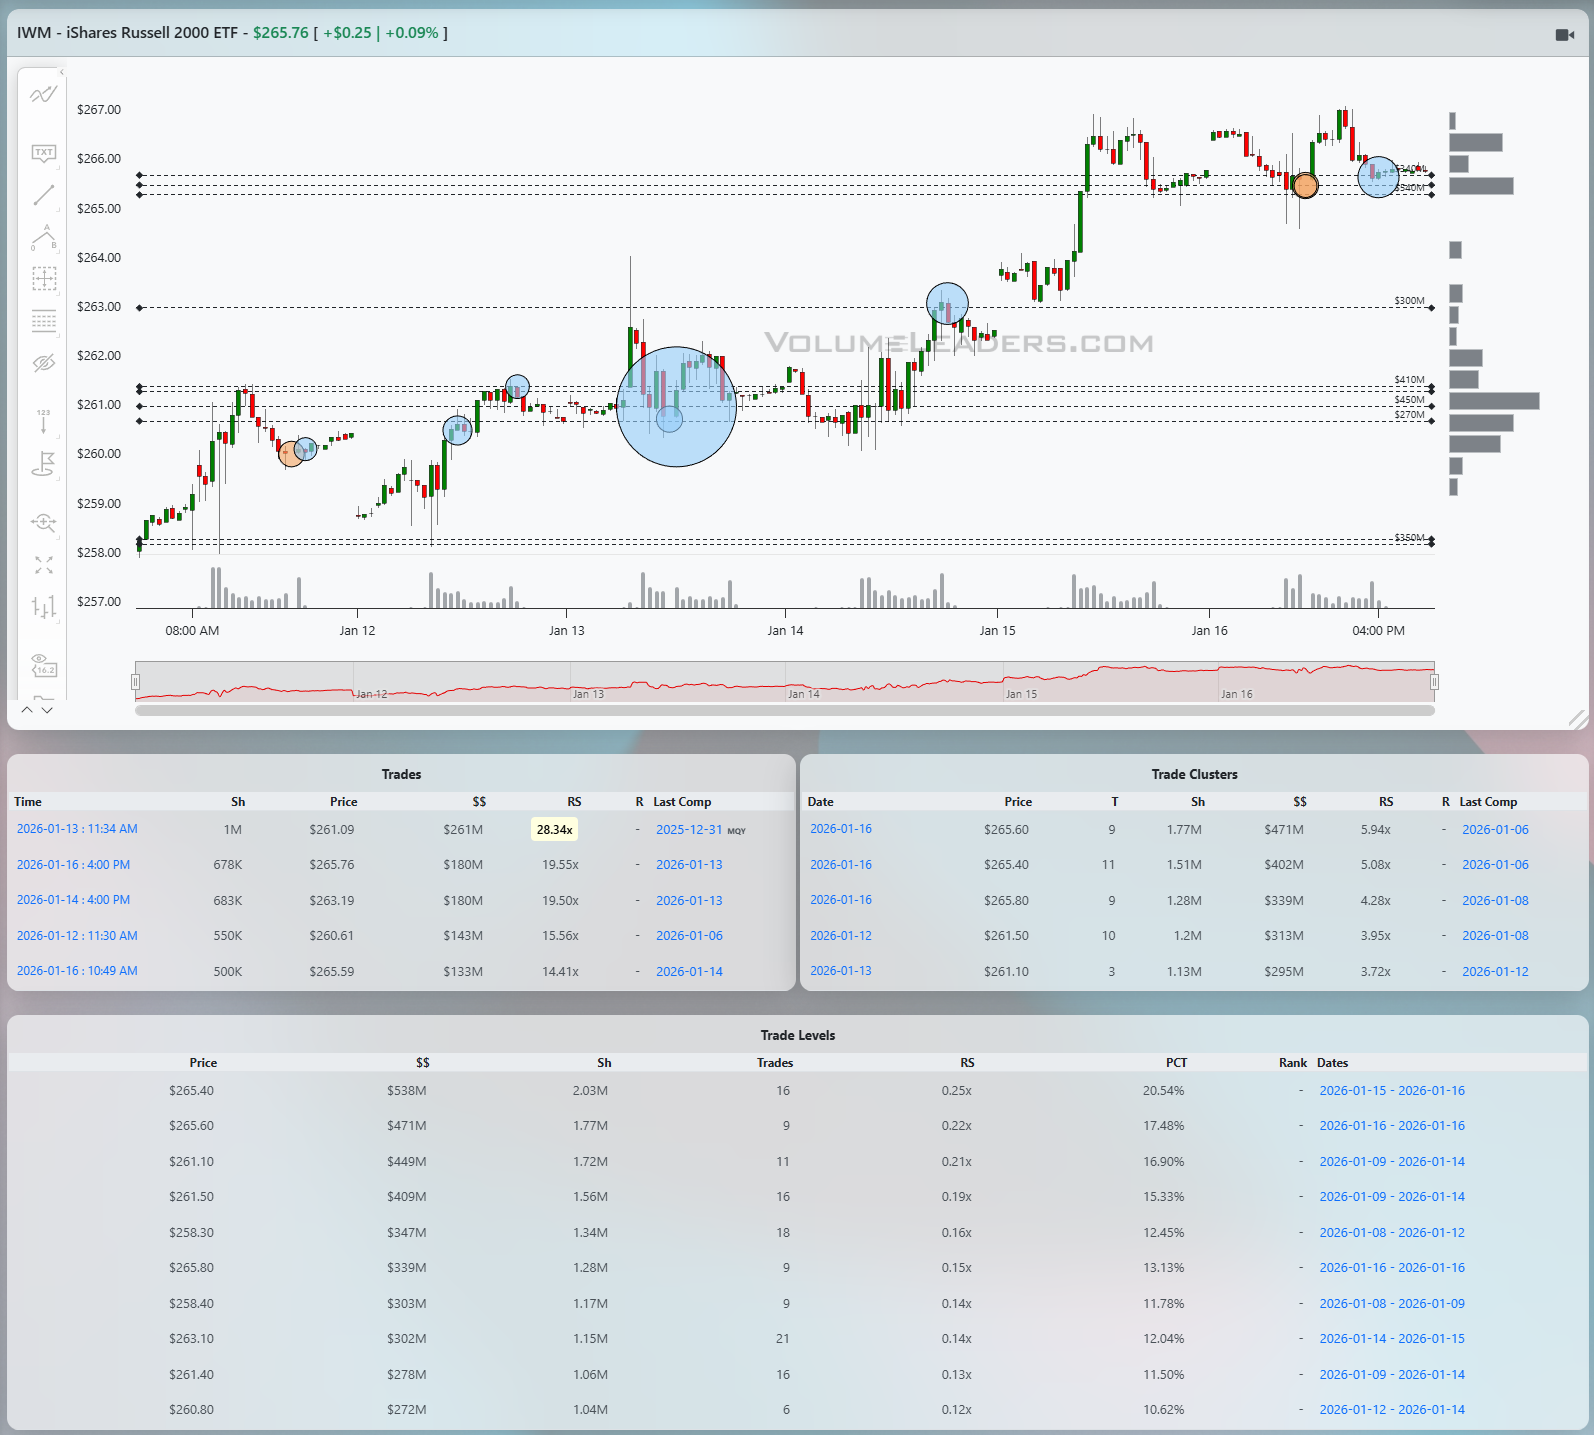Open level dates 2026-01-08 - 2026-01-12
The width and height of the screenshot is (1594, 1435).
pyautogui.click(x=1392, y=1233)
